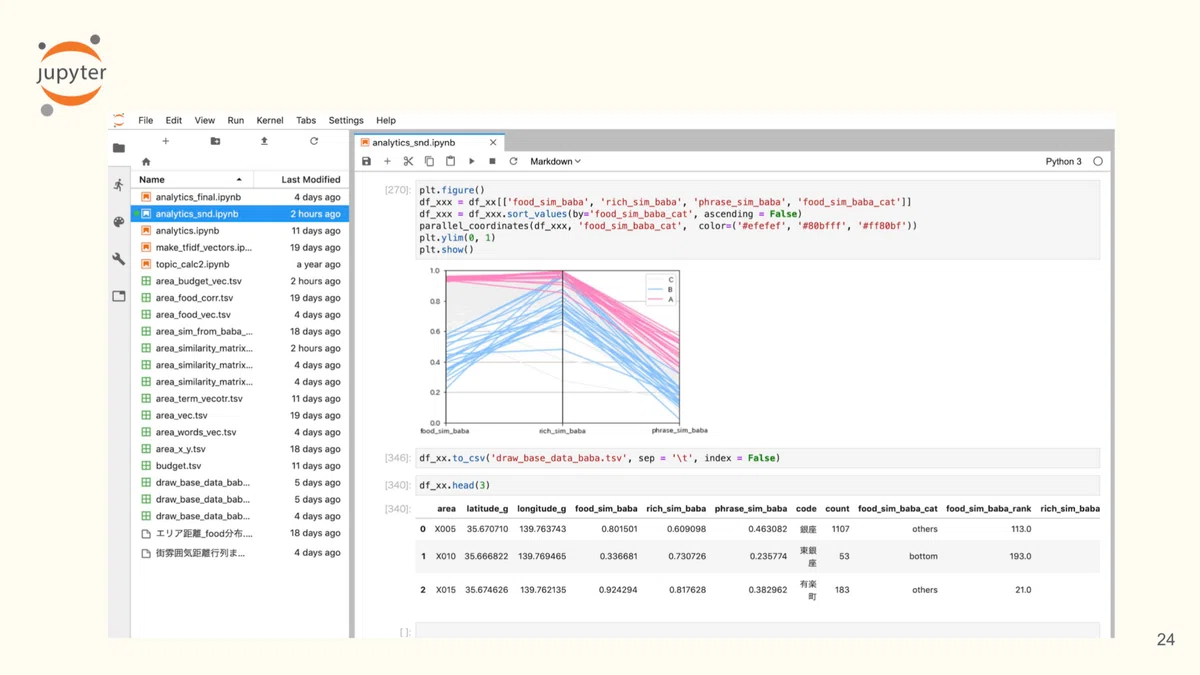Run the selected cell
Image resolution: width=1200 pixels, height=675 pixels.
click(472, 161)
